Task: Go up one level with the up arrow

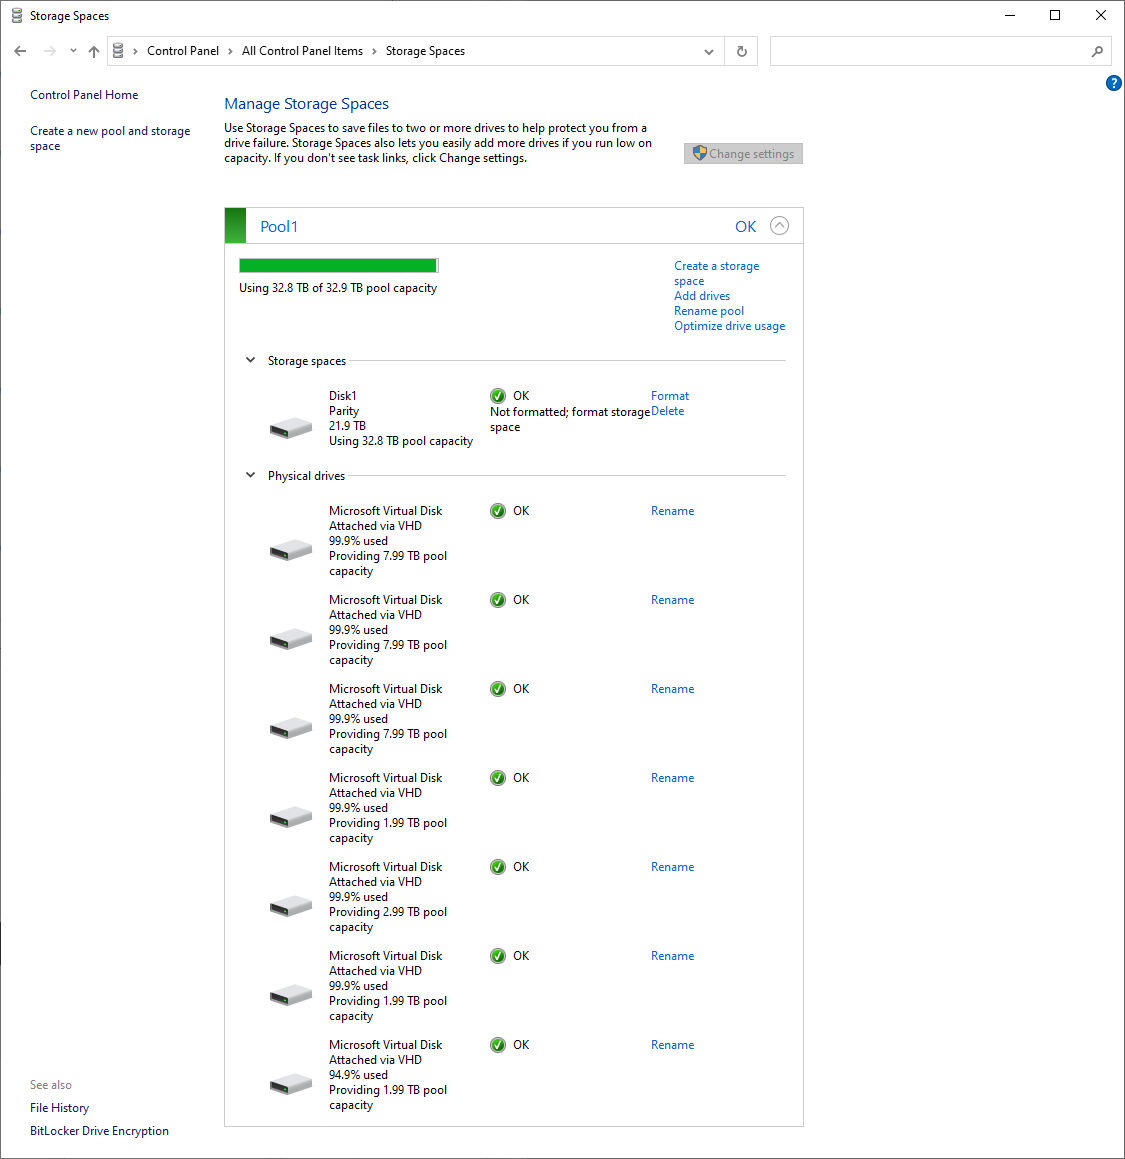Action: 94,51
